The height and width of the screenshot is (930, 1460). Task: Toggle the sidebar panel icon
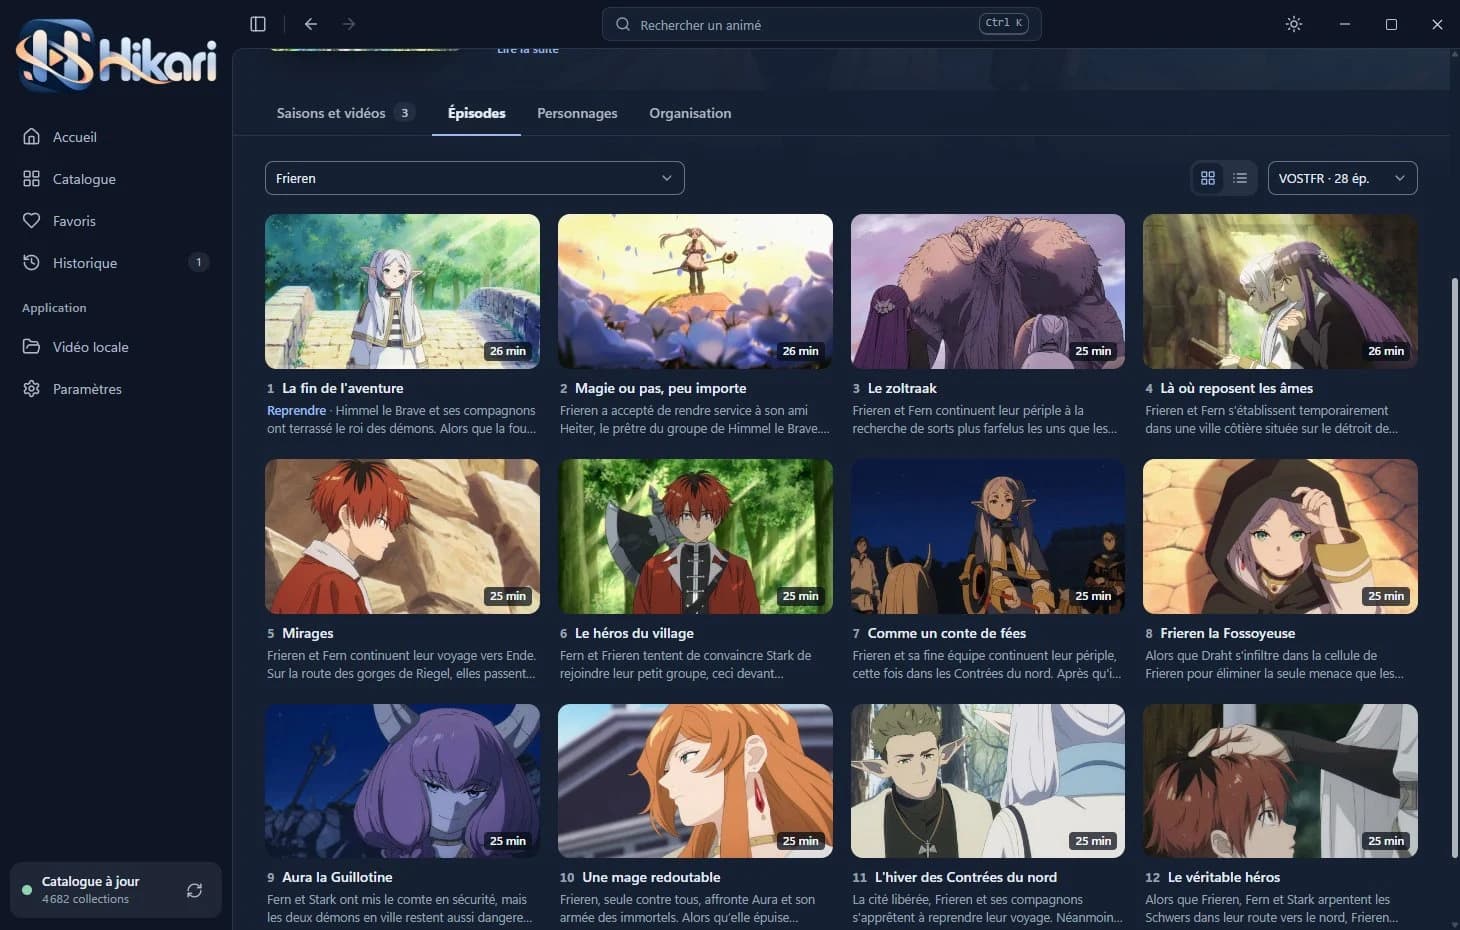[x=258, y=24]
